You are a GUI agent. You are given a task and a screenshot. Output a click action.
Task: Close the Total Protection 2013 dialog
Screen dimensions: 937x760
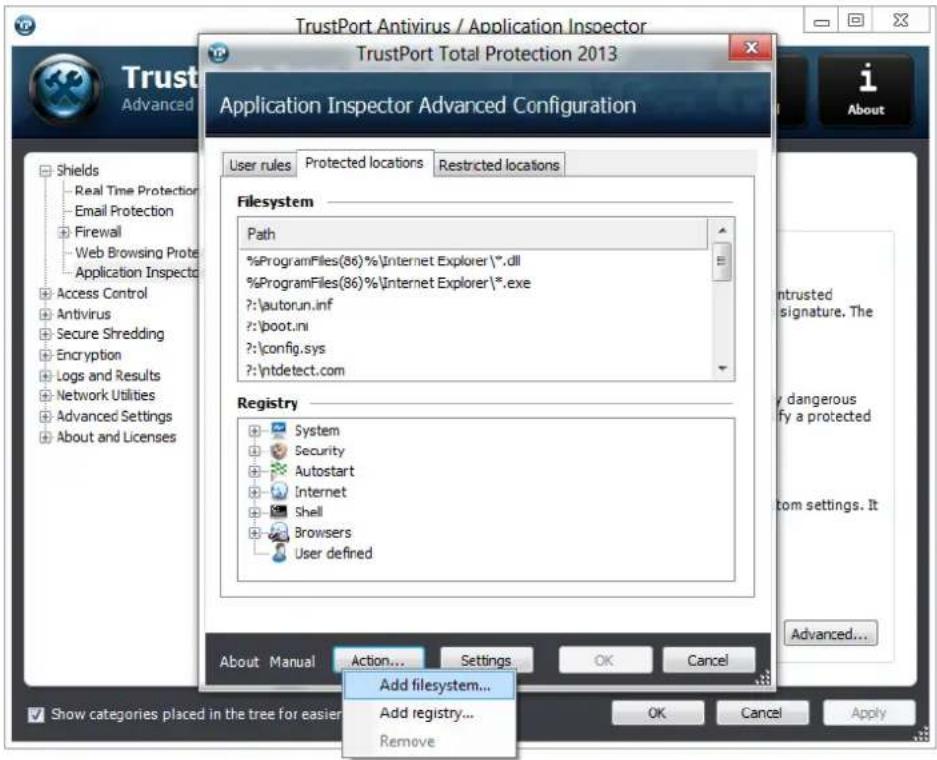(x=751, y=48)
